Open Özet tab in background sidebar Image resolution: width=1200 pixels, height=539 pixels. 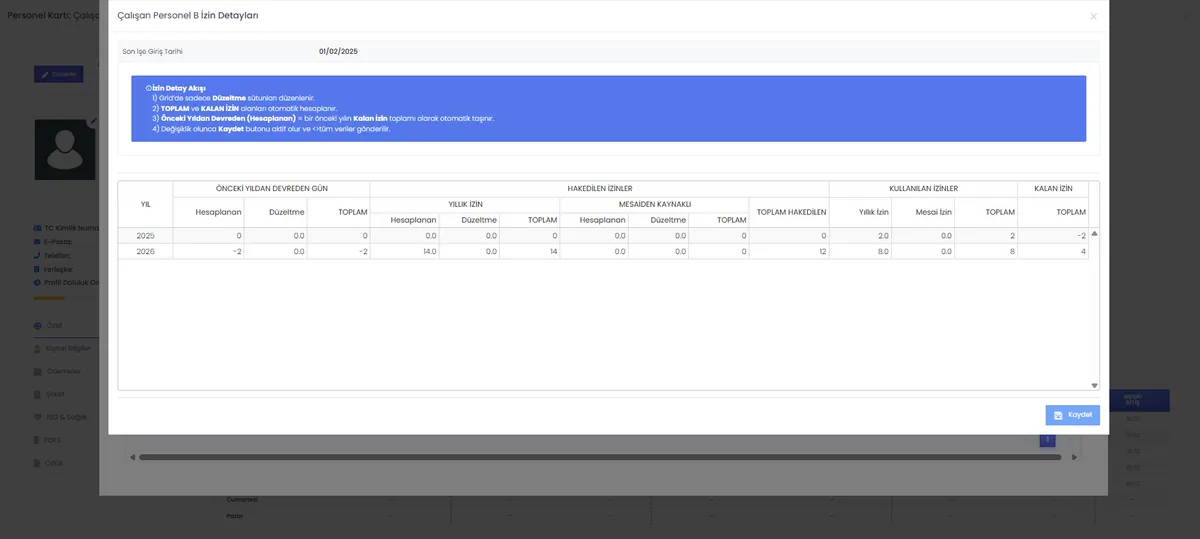click(54, 325)
